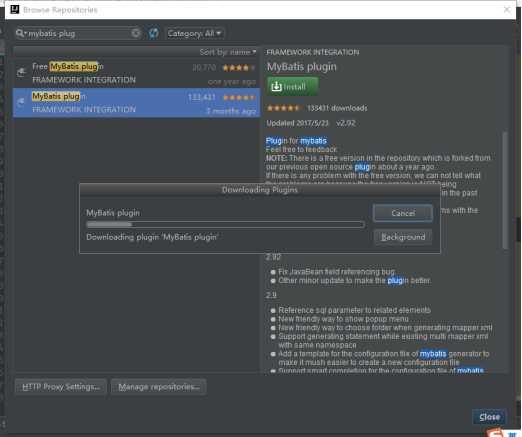Open the Sort by: name dropdown
This screenshot has width=522, height=437.
tap(228, 52)
